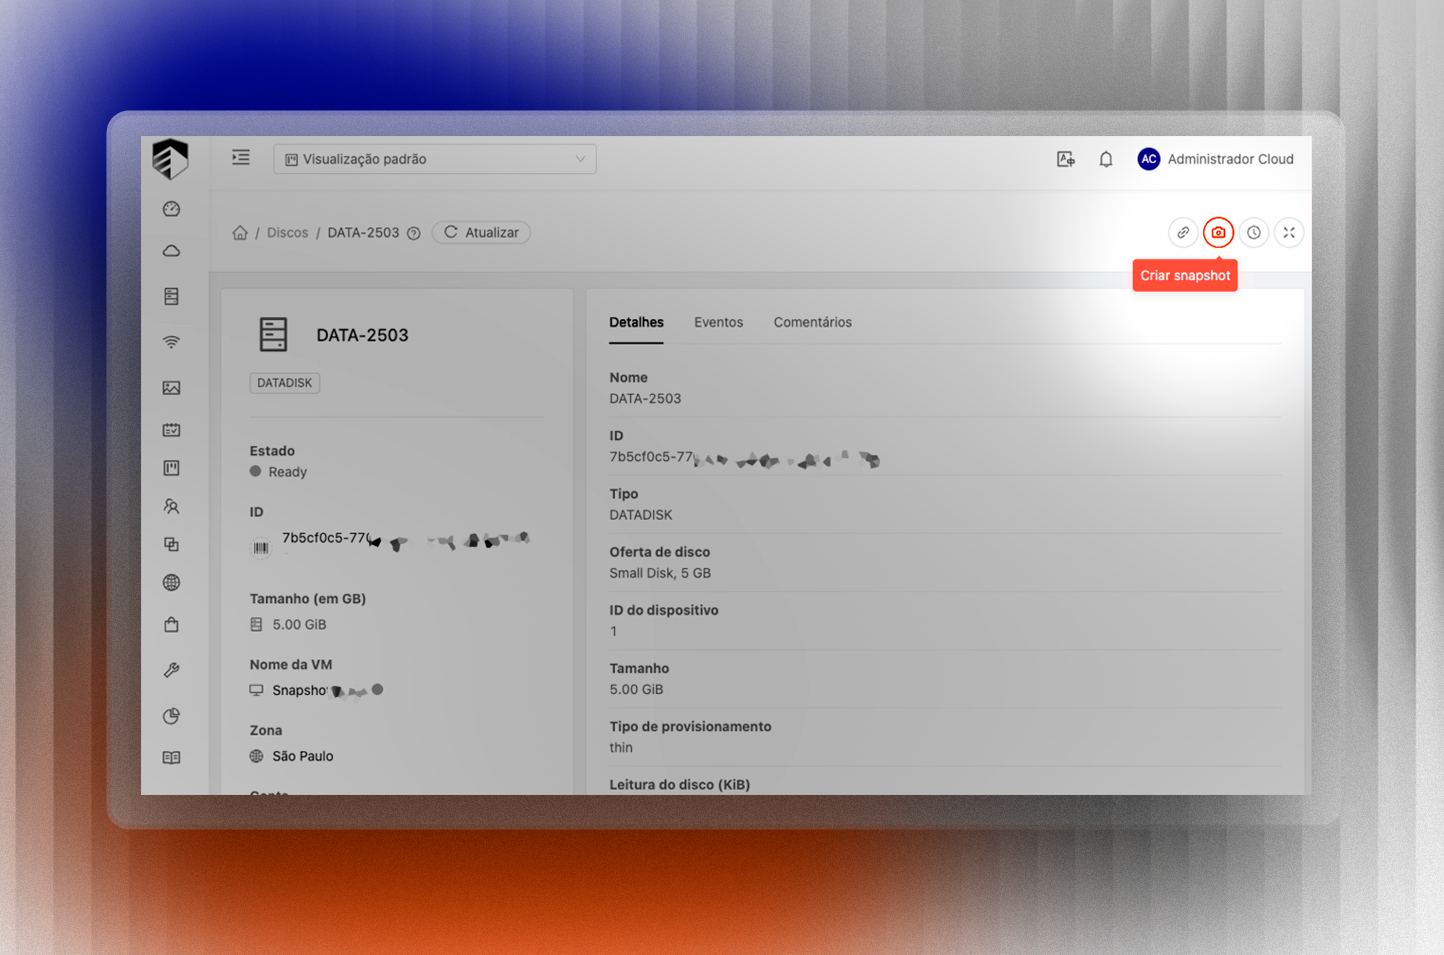Viewport: 1444px width, 955px height.
Task: Open Administrador Cloud user menu
Action: [1216, 159]
